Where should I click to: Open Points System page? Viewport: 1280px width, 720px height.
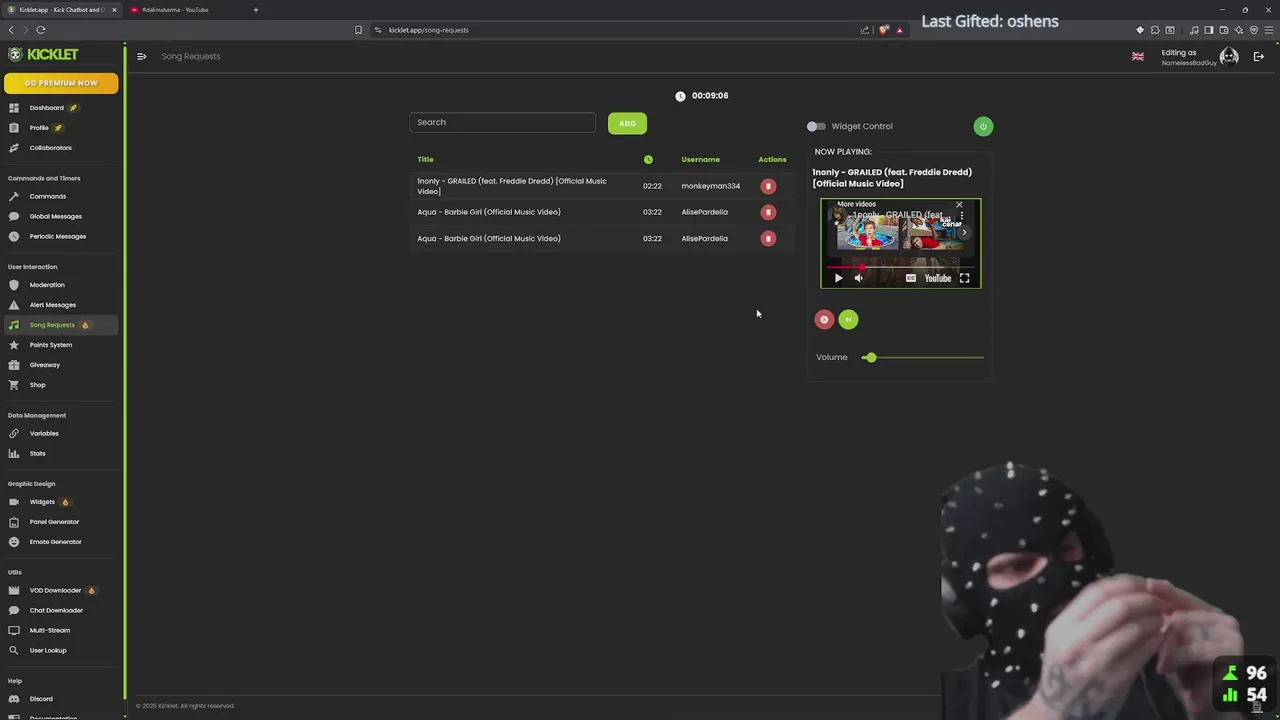50,345
